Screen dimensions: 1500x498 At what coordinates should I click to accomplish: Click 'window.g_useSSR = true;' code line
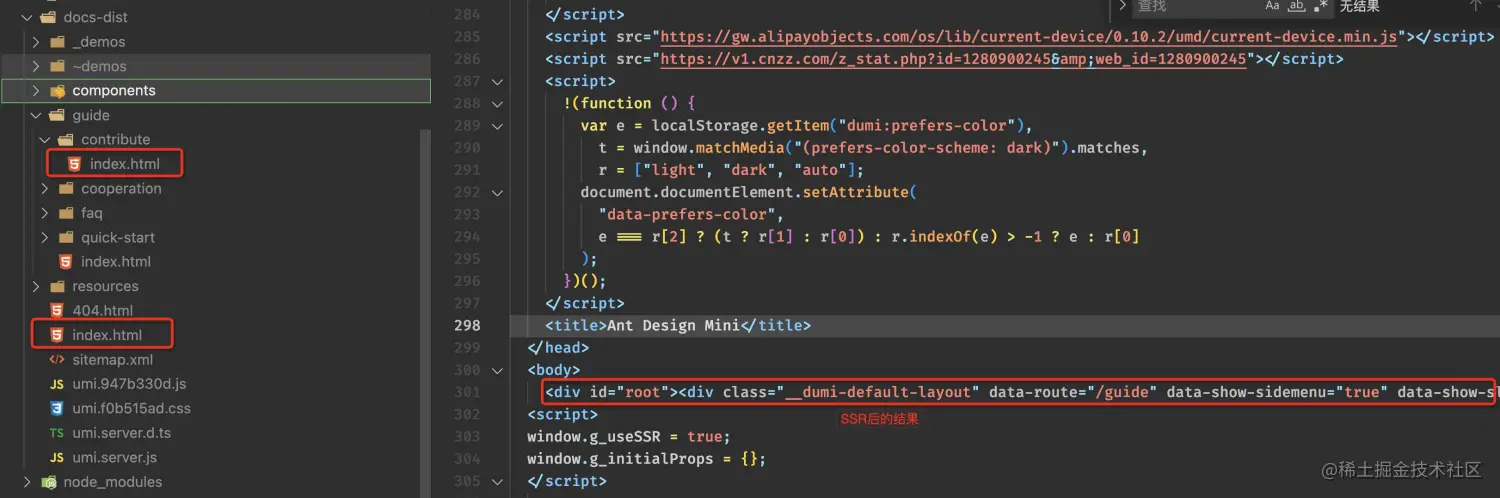point(630,436)
